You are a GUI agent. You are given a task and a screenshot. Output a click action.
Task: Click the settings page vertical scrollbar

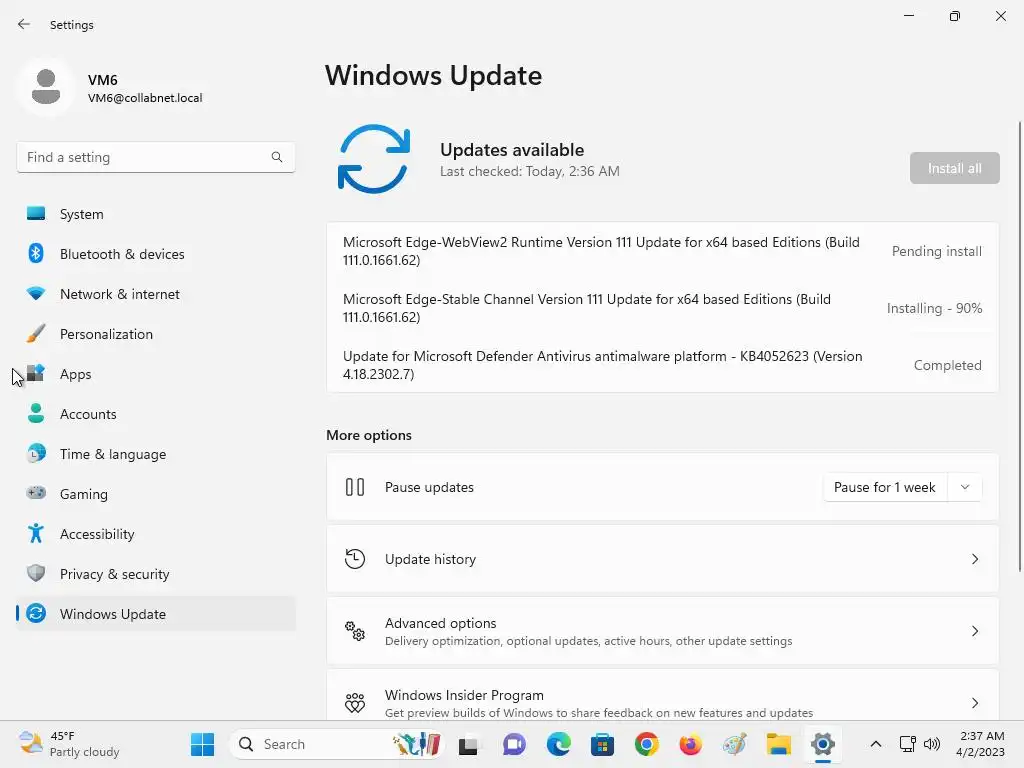(x=1019, y=346)
